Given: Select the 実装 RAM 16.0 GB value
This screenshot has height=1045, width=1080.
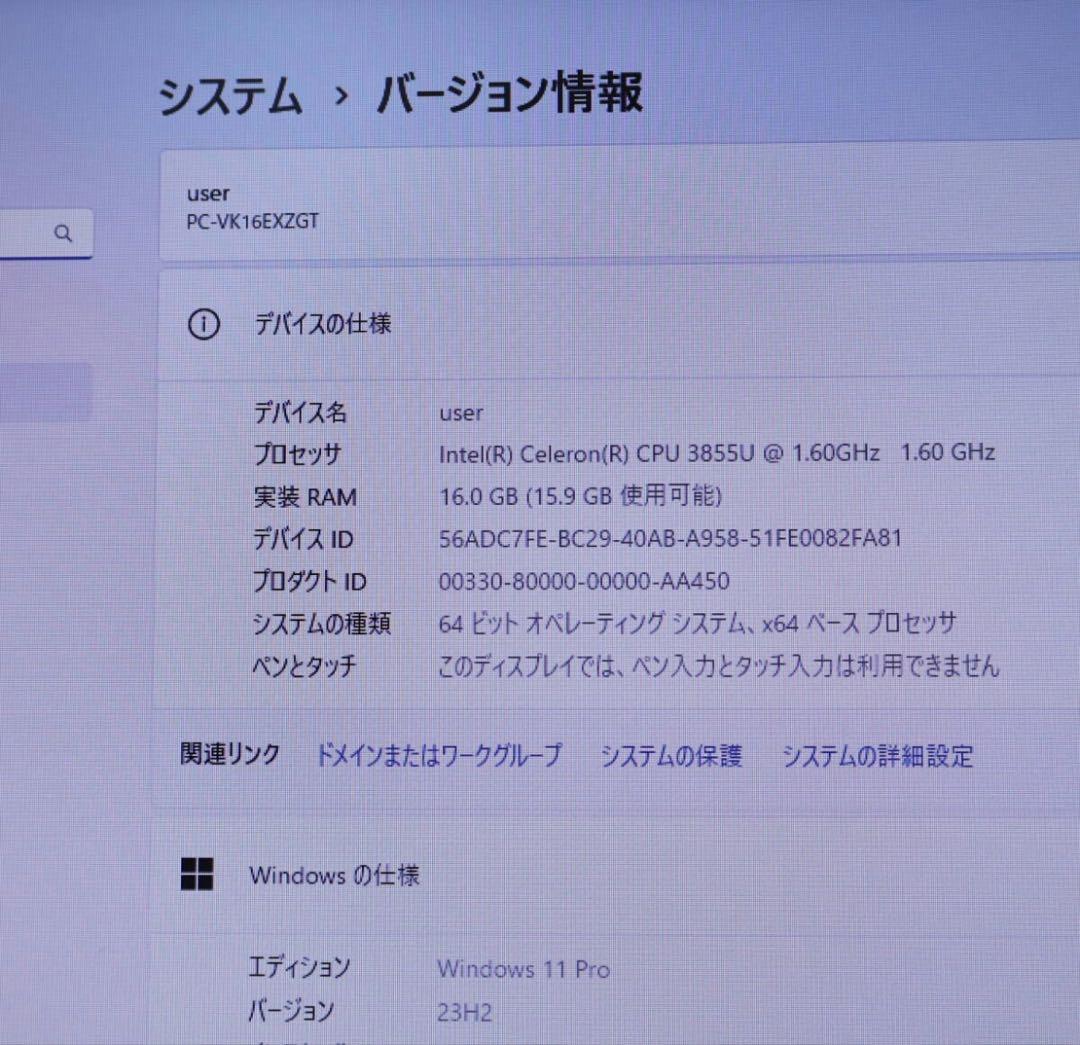Looking at the screenshot, I should 583,495.
